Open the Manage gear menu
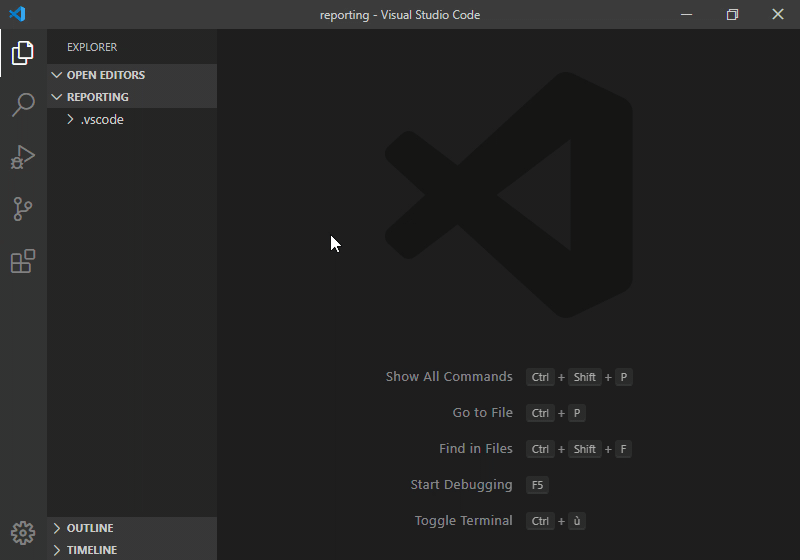 23,533
